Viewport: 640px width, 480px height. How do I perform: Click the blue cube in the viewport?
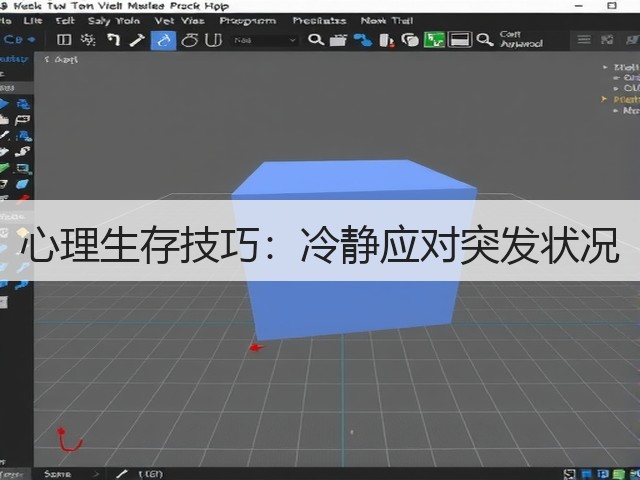[x=353, y=249]
